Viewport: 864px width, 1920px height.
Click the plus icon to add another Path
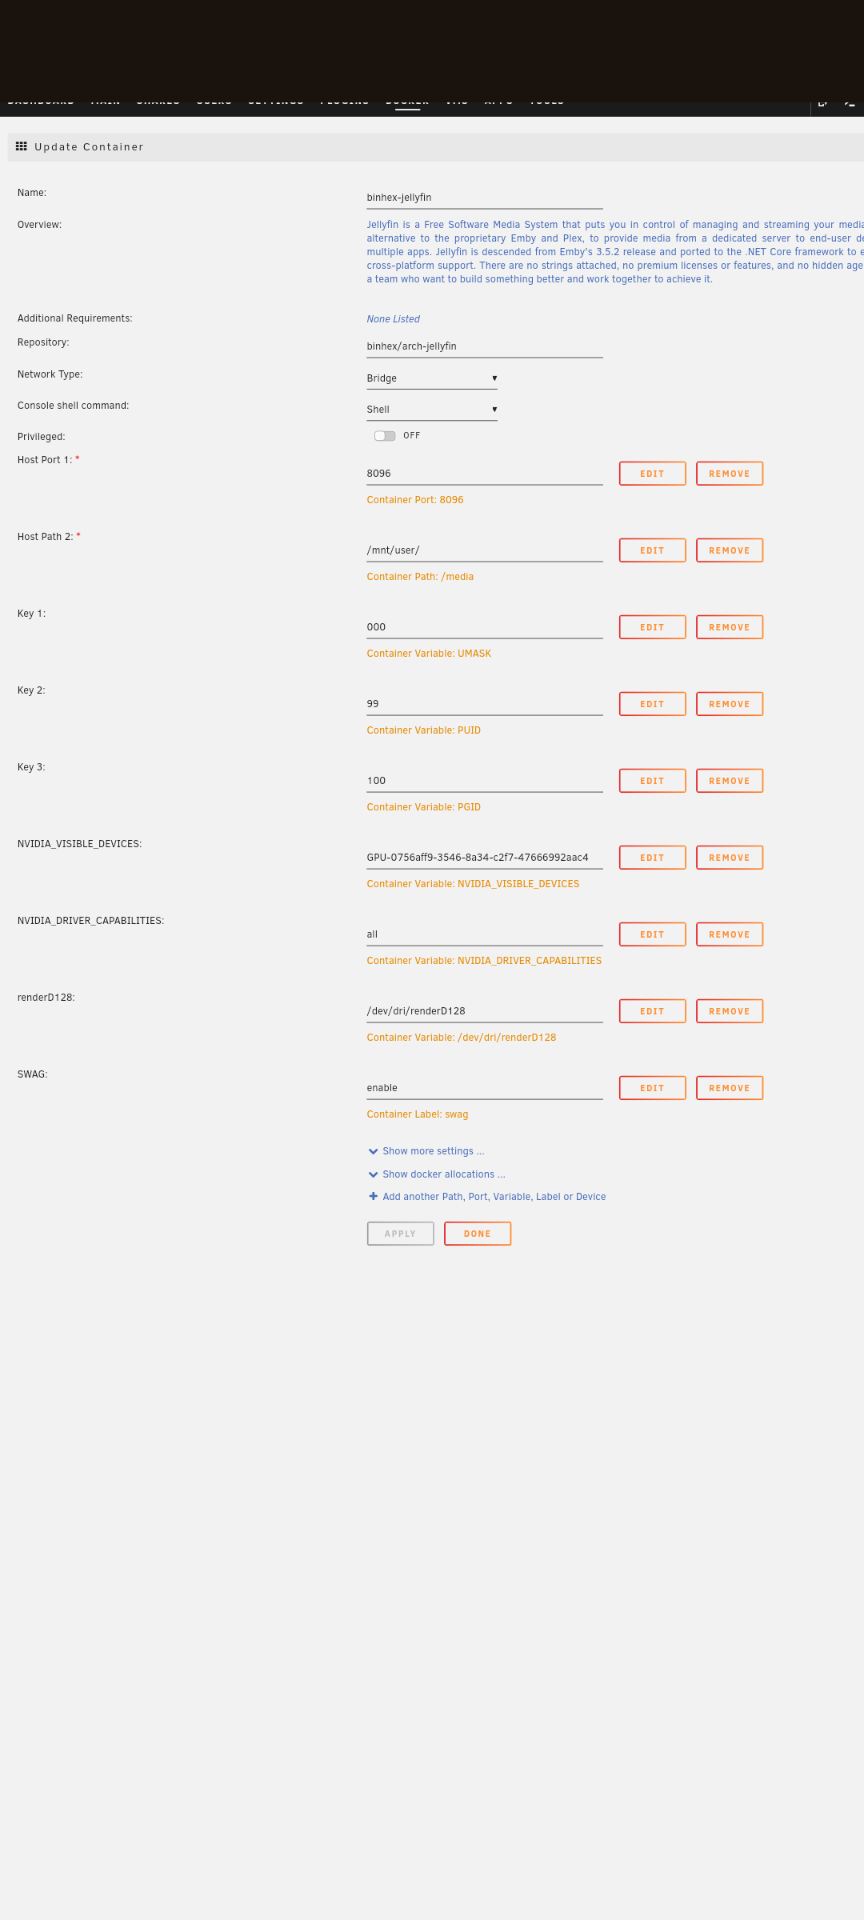373,1196
